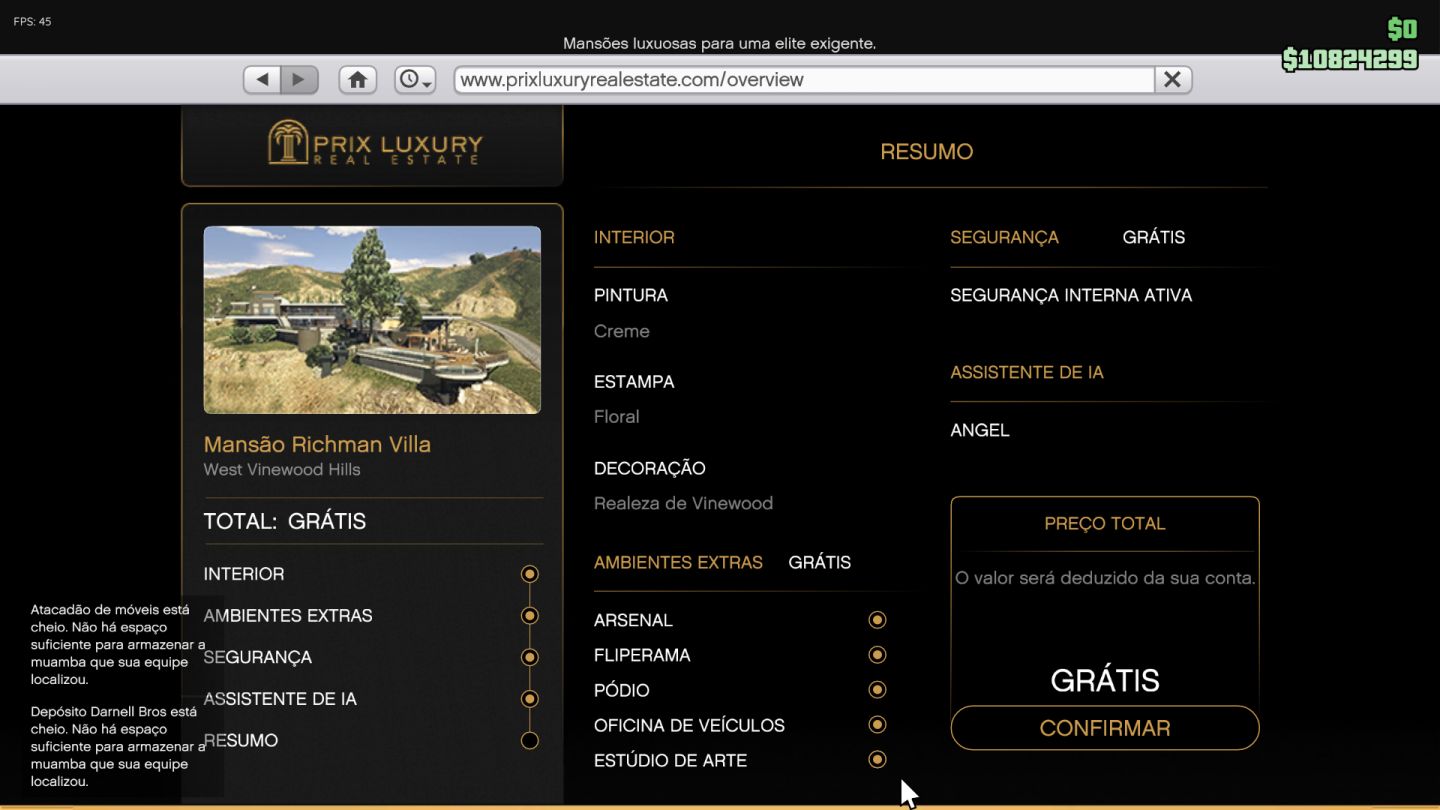Click the AI assistant name 'Angel'
The image size is (1440, 810).
(x=980, y=431)
